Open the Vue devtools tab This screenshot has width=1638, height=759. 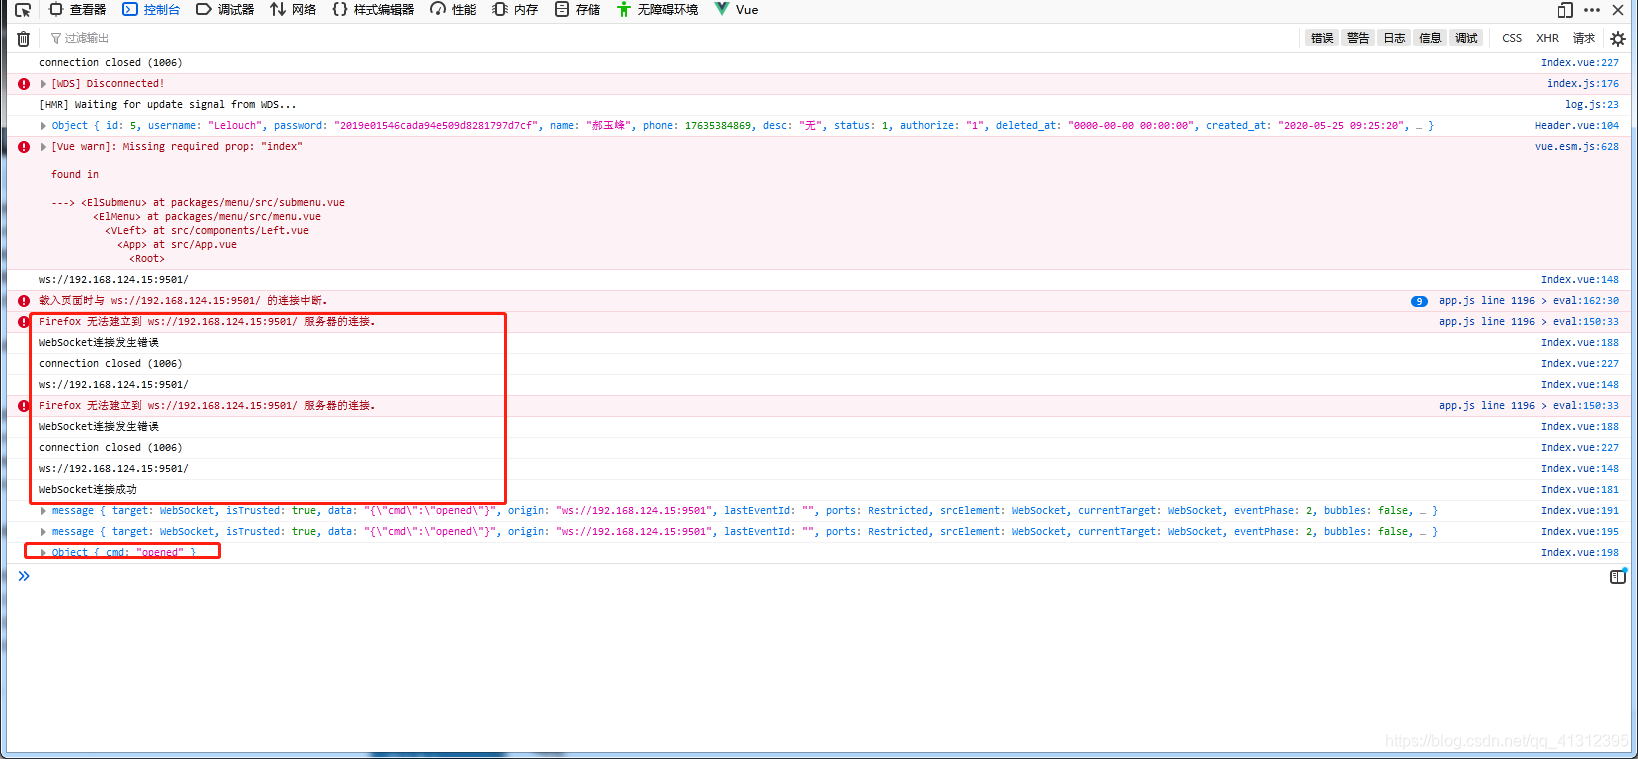736,10
